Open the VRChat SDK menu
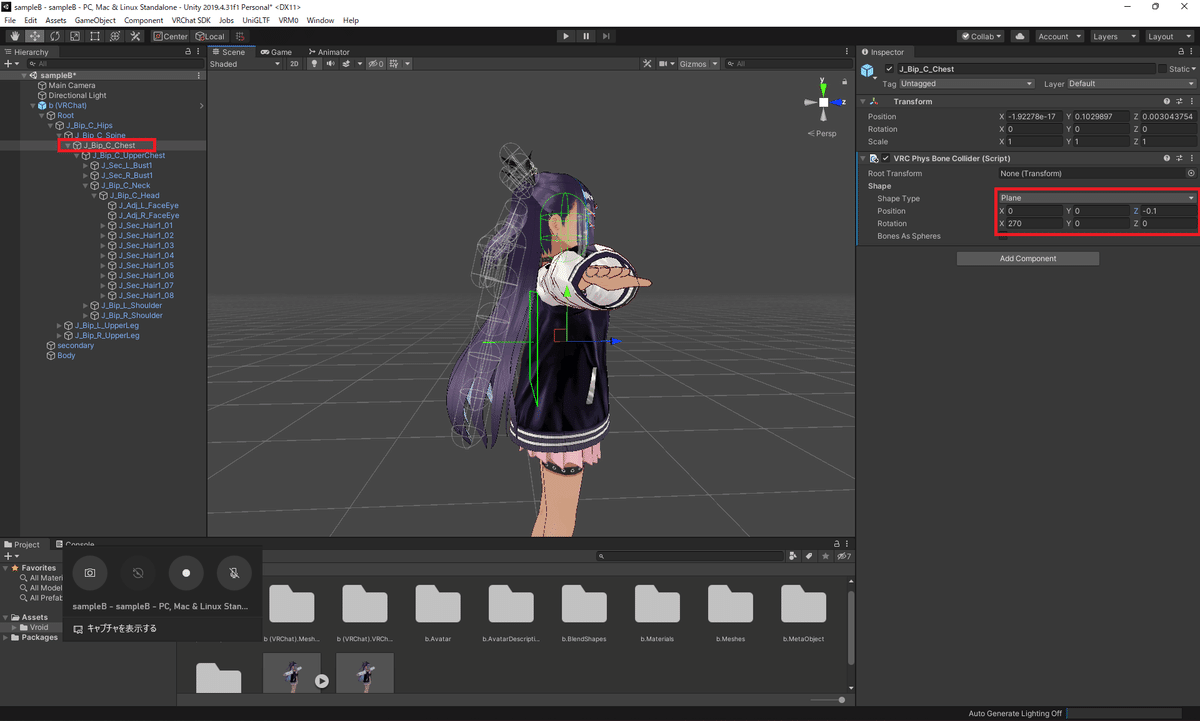Image resolution: width=1200 pixels, height=721 pixels. pos(190,20)
